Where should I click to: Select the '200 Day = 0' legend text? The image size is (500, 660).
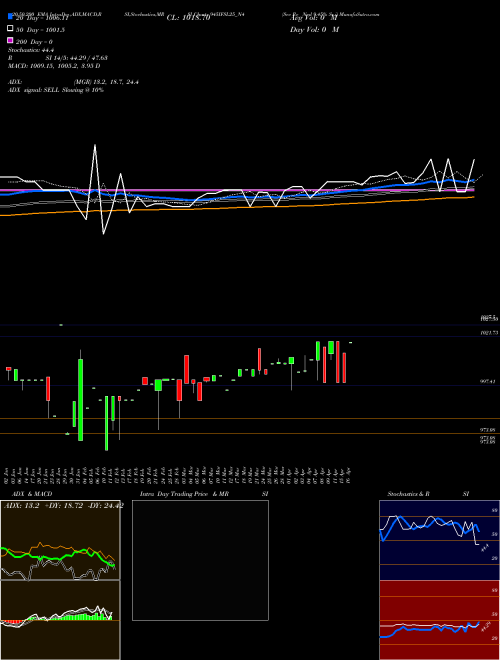pyautogui.click(x=35, y=42)
